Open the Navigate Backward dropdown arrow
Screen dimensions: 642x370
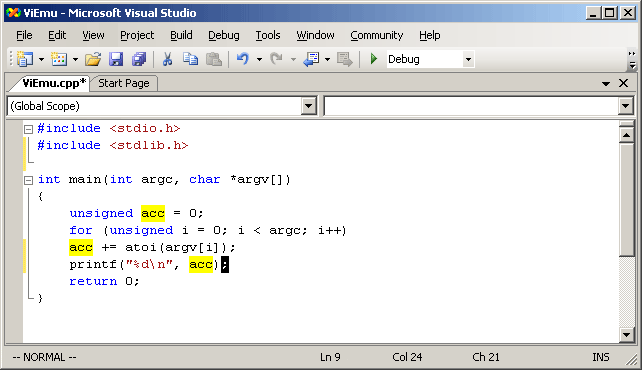tap(328, 60)
